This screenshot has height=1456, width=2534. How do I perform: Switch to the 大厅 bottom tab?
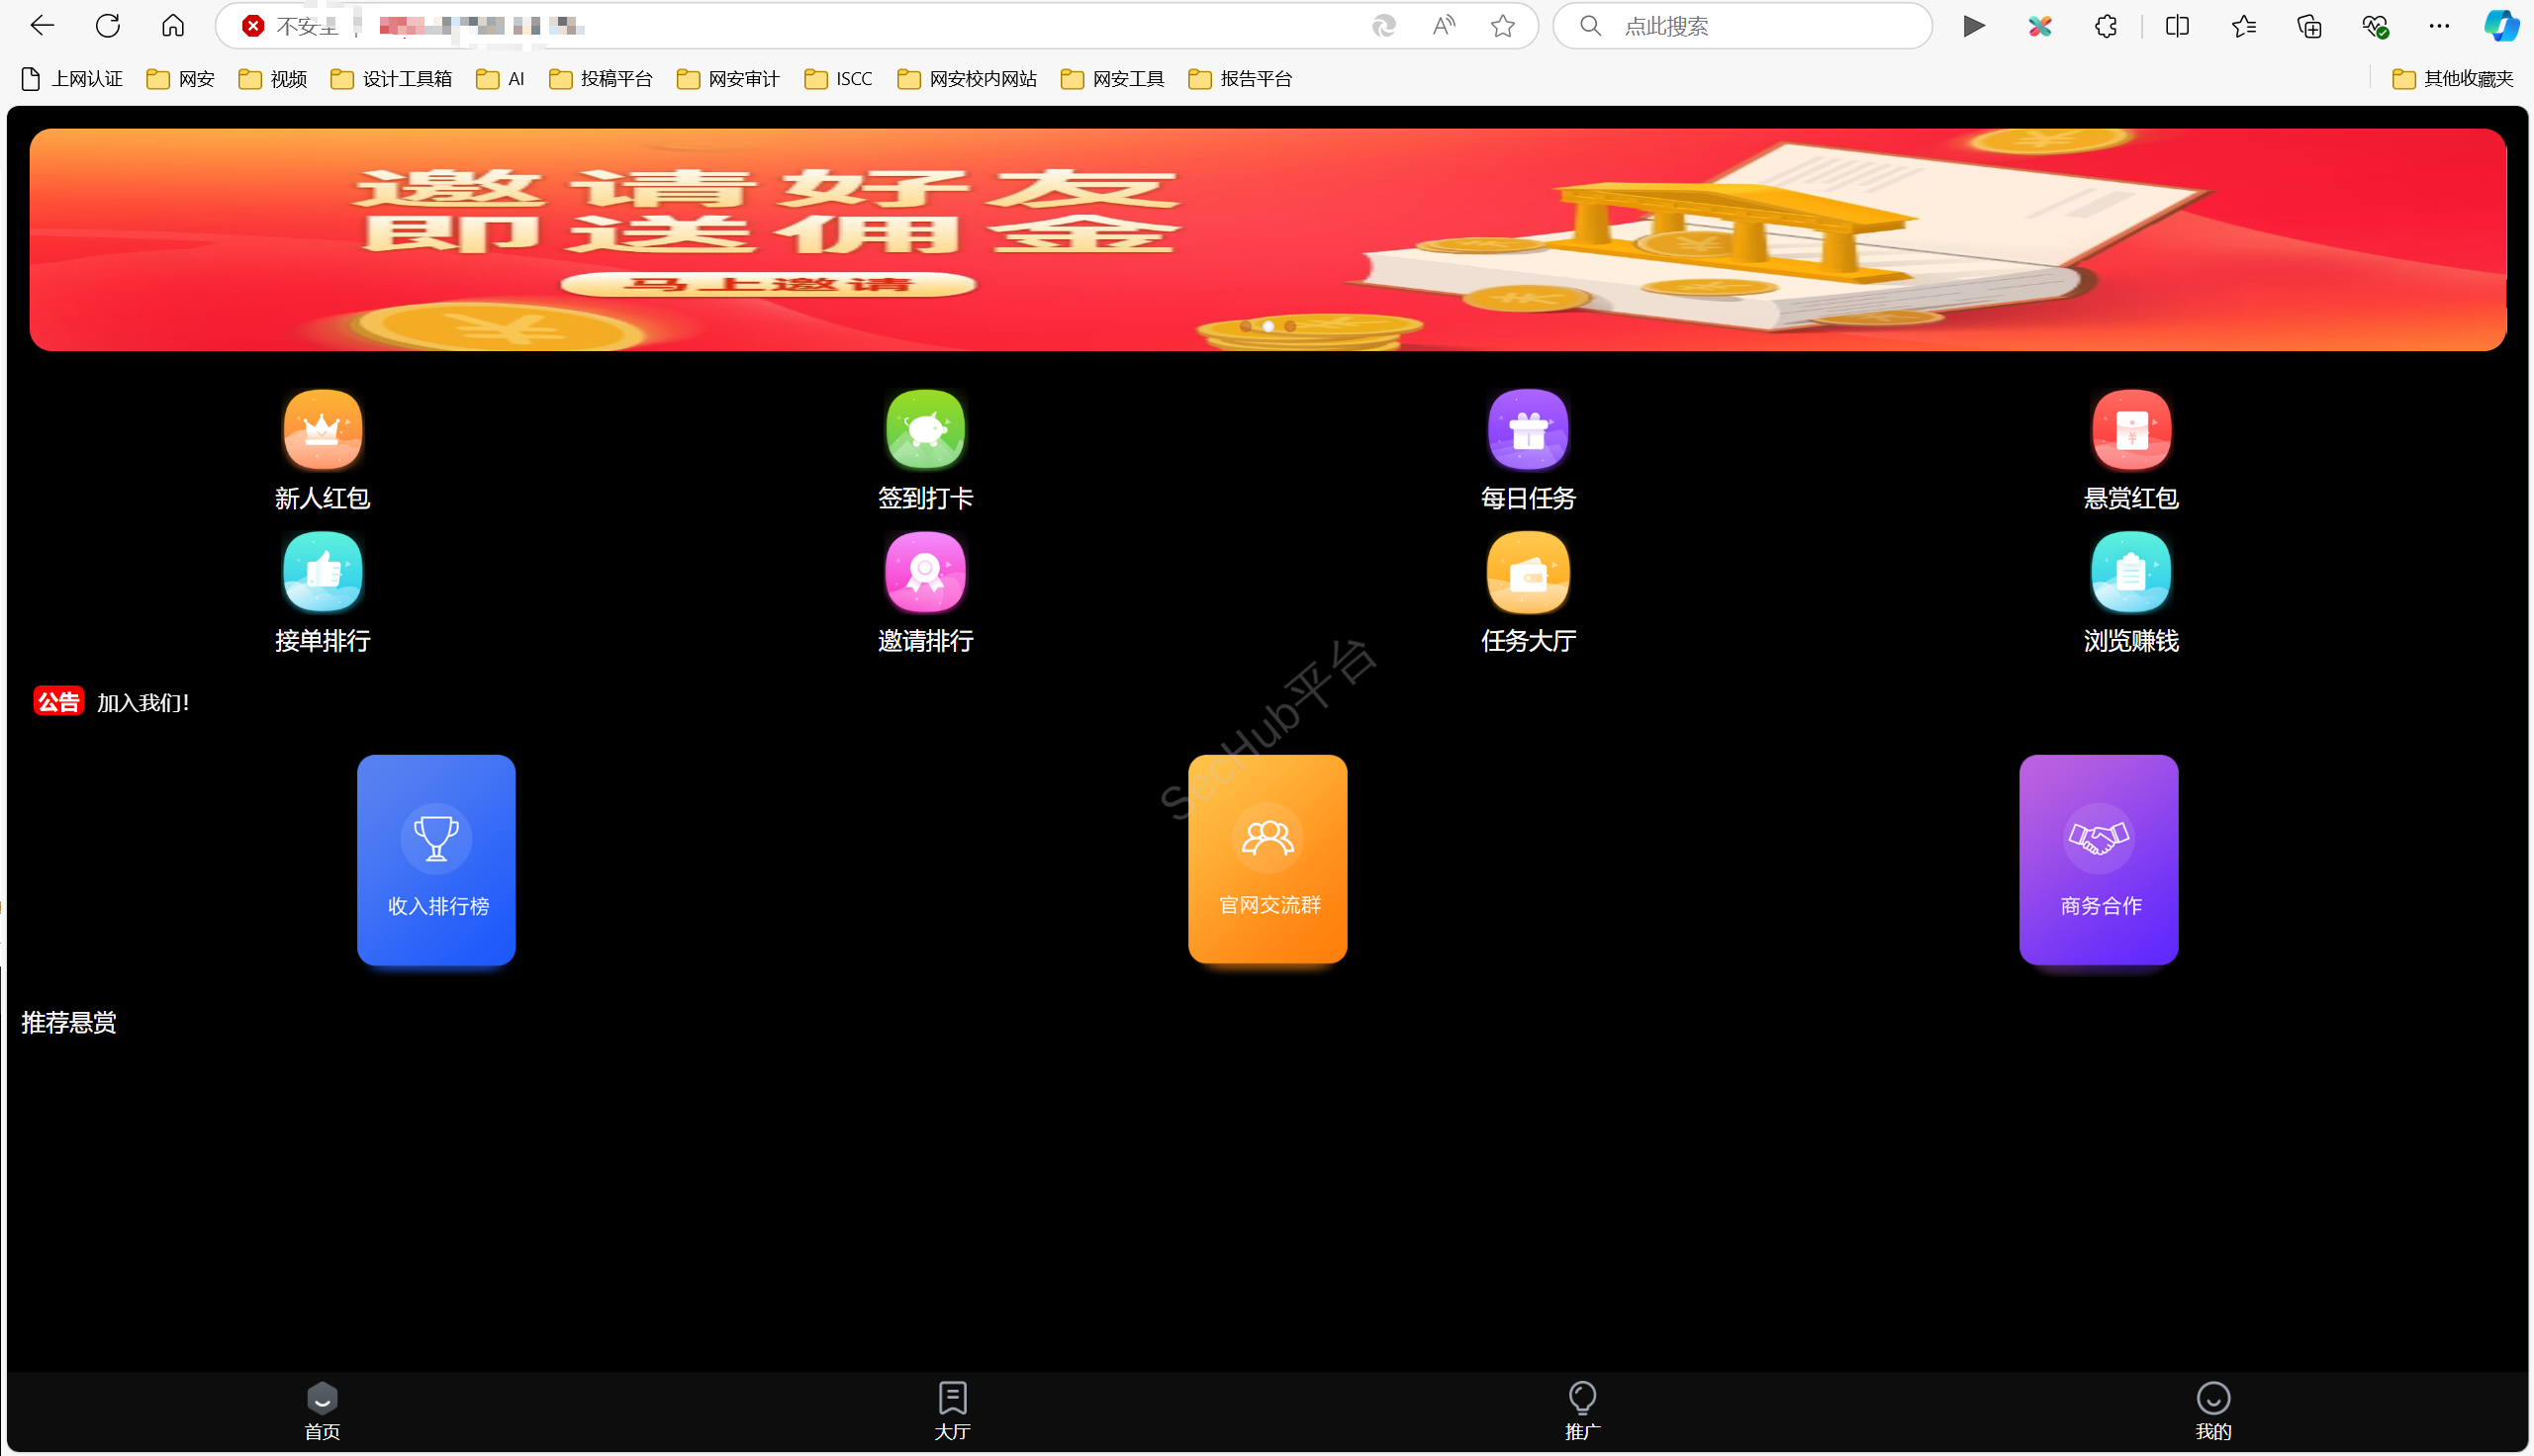coord(952,1409)
